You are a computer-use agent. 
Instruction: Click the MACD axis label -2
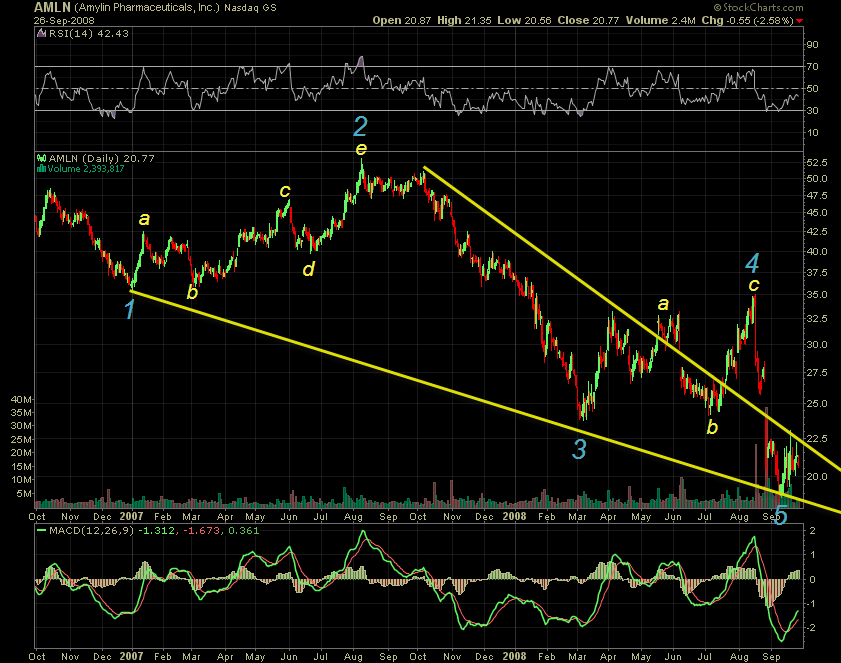pos(812,628)
